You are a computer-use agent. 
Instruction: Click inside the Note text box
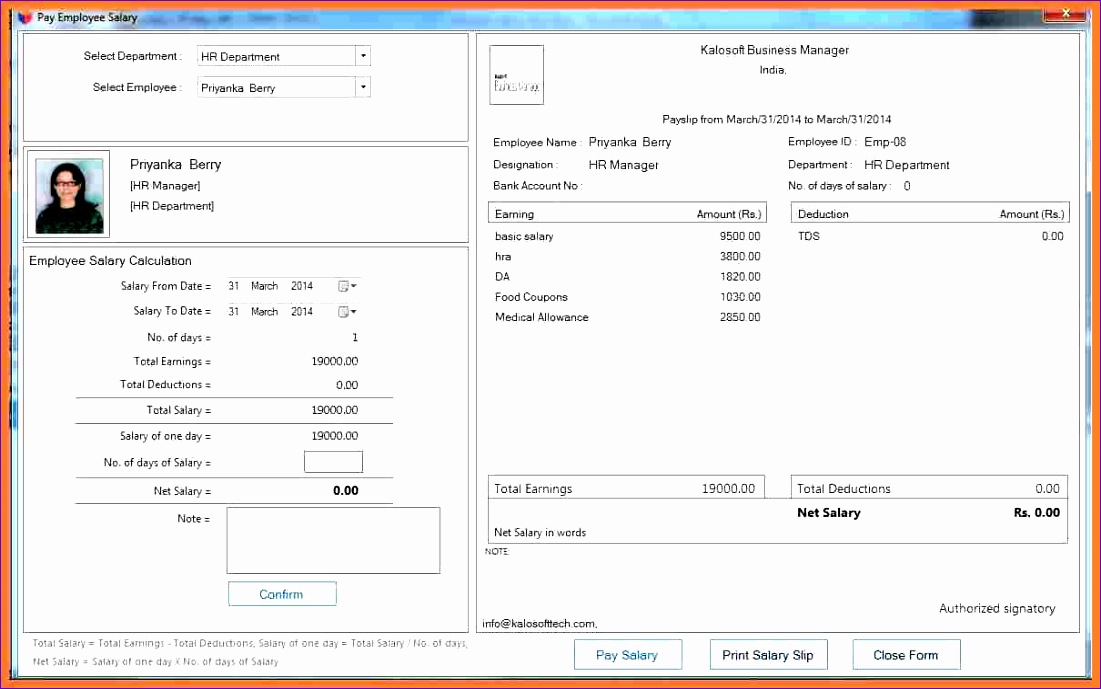click(333, 540)
